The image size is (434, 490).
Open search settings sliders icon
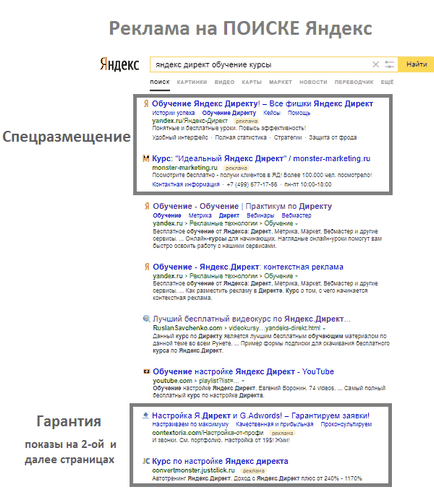point(389,64)
